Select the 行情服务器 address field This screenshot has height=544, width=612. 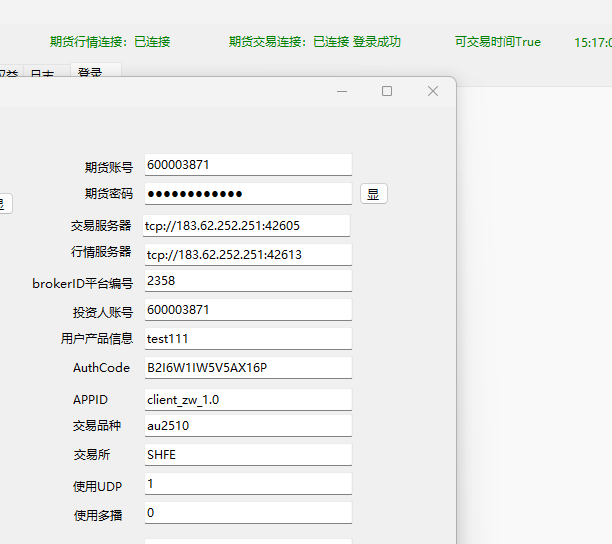coord(248,255)
